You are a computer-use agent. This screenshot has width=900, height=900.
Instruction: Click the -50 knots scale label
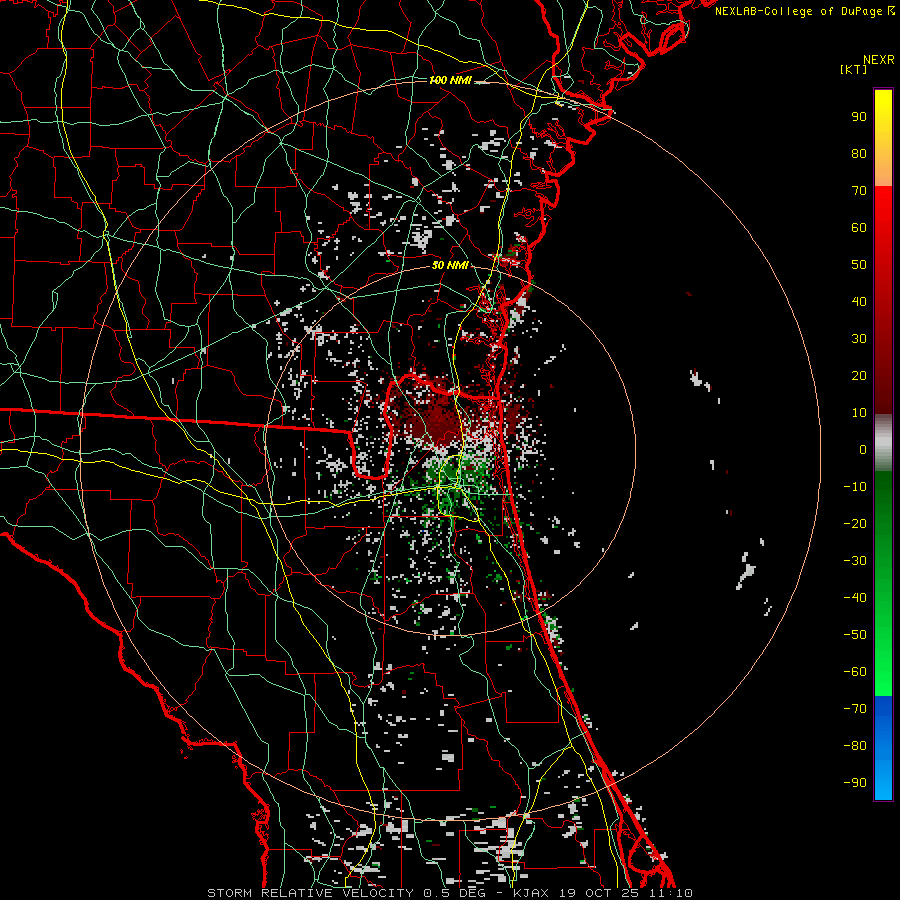(x=855, y=635)
